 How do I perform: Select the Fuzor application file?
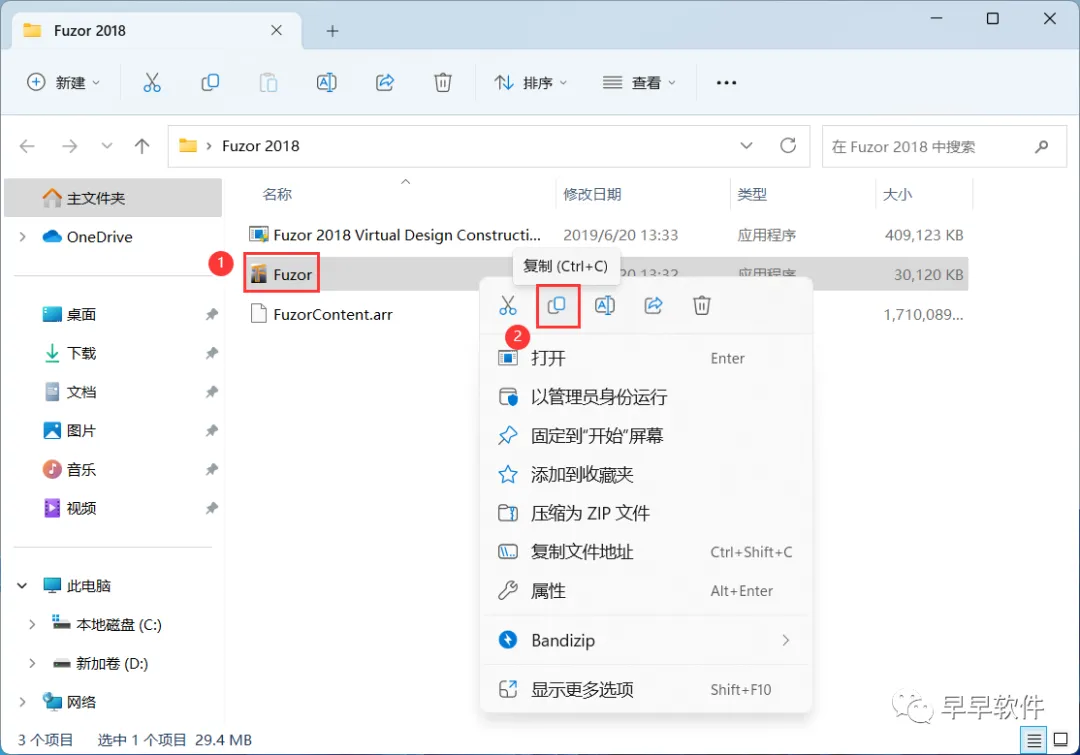coord(281,274)
